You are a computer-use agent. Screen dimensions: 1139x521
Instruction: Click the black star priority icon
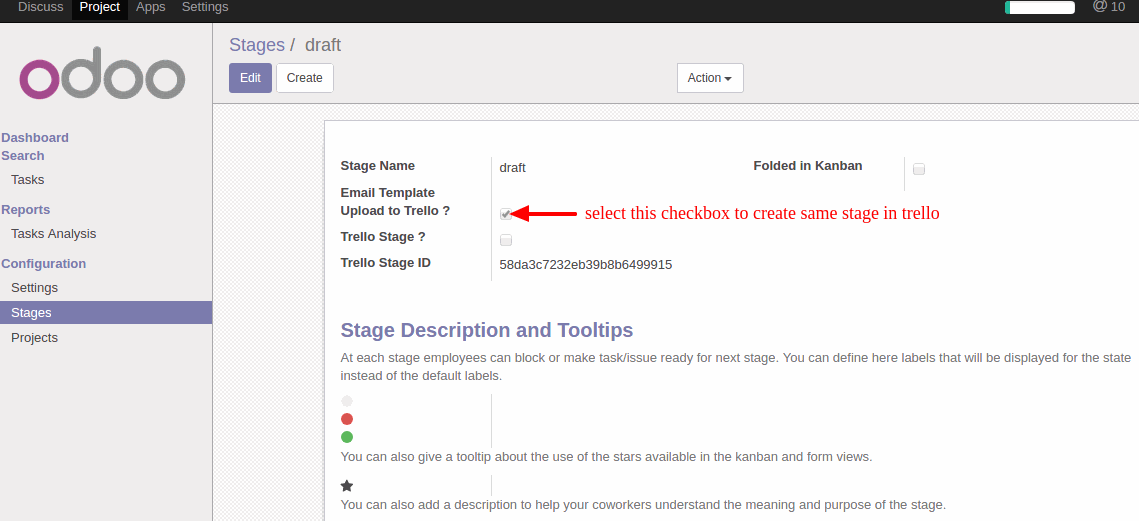[x=347, y=485]
